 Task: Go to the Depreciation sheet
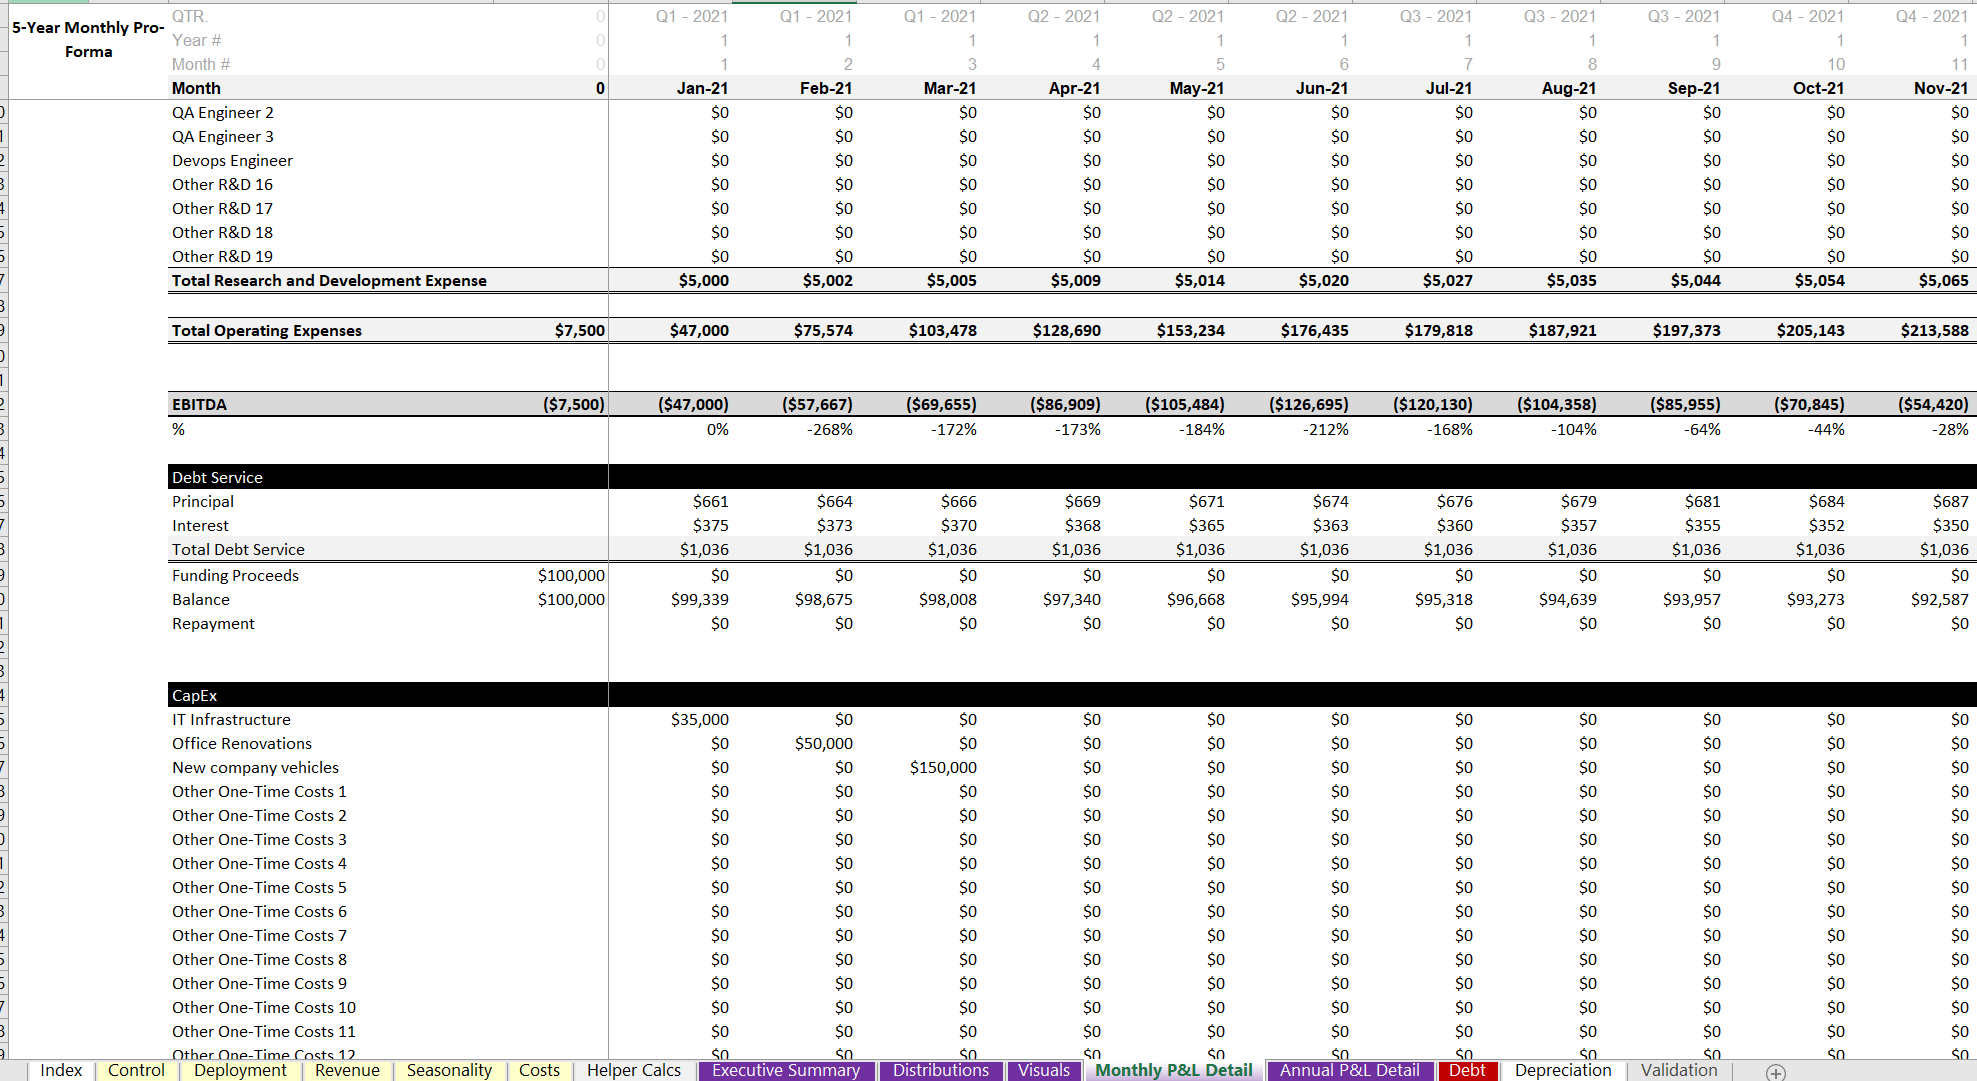[x=1562, y=1070]
